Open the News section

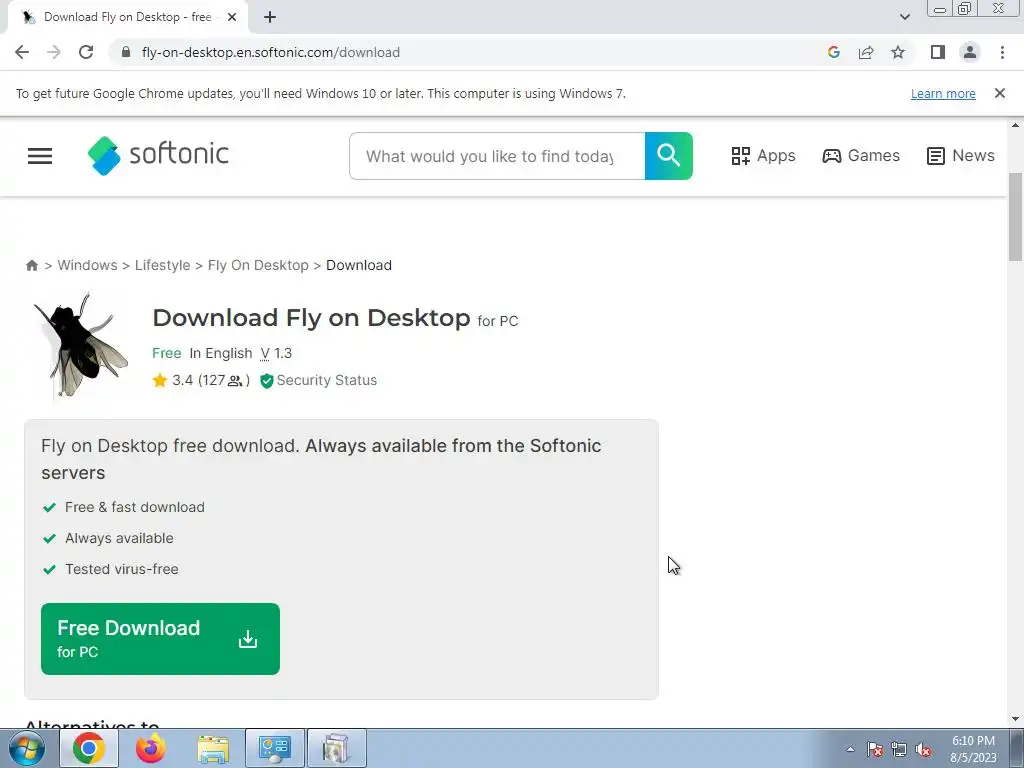961,155
